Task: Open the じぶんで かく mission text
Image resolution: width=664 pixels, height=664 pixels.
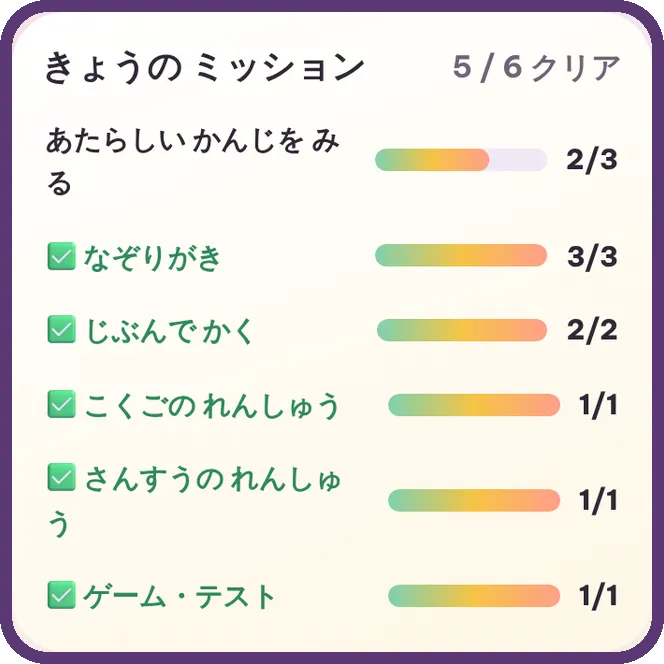Action: click(x=169, y=330)
